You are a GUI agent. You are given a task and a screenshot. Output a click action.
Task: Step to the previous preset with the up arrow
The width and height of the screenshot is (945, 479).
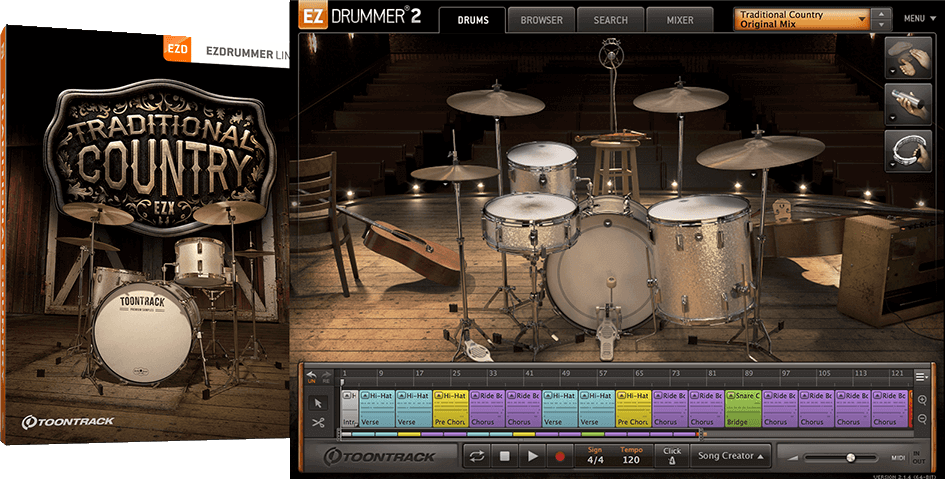[882, 14]
